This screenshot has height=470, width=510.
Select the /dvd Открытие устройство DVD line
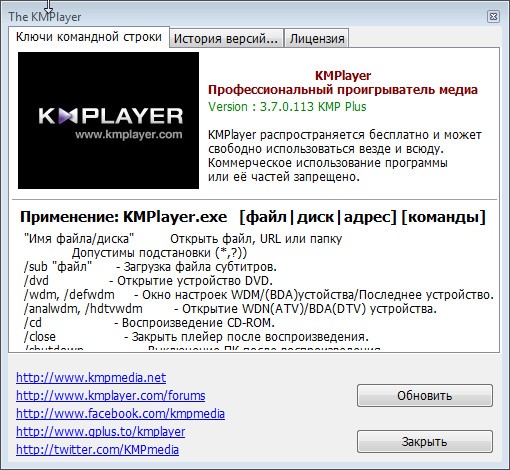[148, 281]
